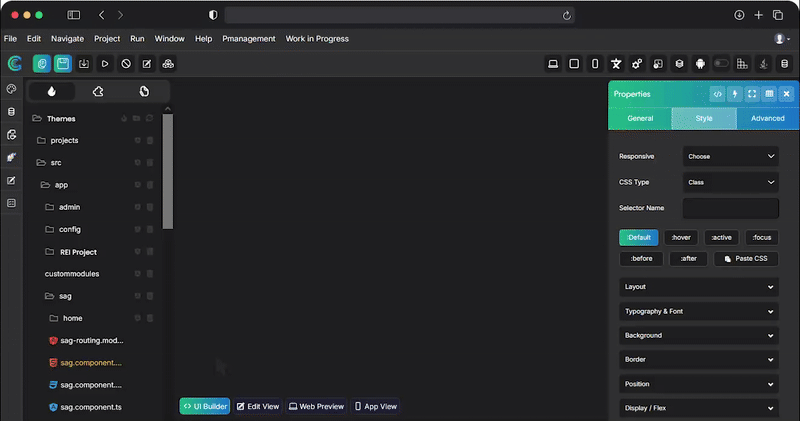This screenshot has width=800, height=421.
Task: Open the palette icon in left sidebar
Action: point(12,90)
